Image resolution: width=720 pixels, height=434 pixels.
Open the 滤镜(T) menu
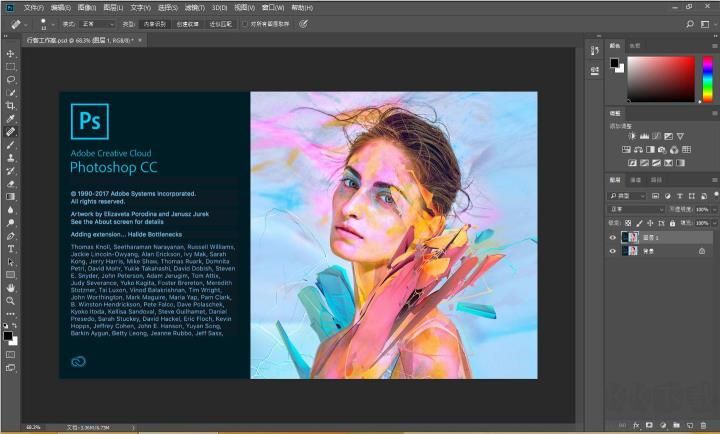pyautogui.click(x=193, y=7)
